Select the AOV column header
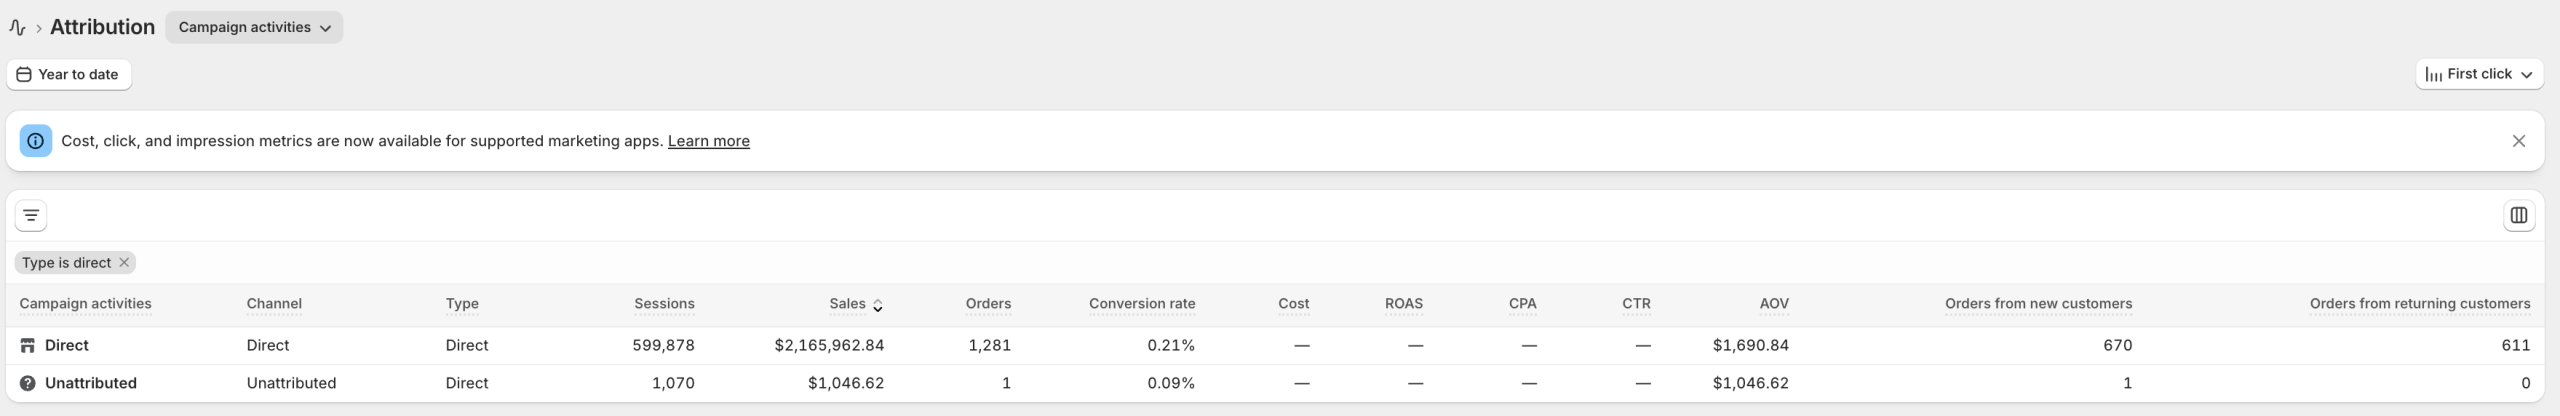2560x416 pixels. pyautogui.click(x=1774, y=304)
